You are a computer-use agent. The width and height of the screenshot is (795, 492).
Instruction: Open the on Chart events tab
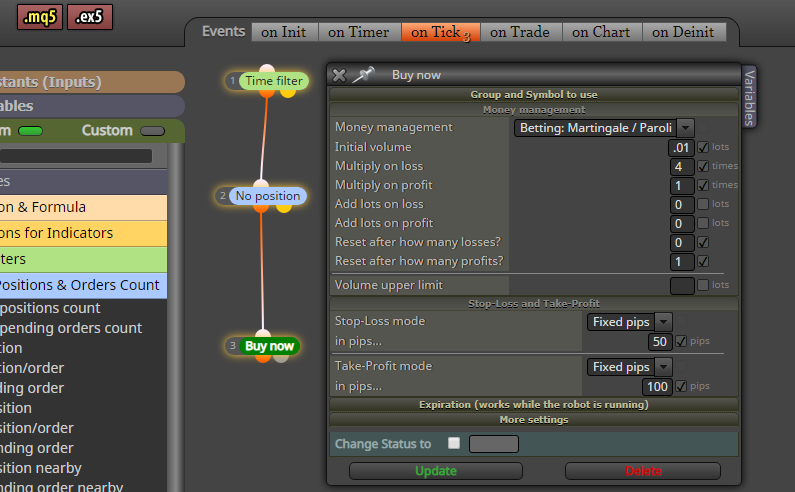[601, 32]
